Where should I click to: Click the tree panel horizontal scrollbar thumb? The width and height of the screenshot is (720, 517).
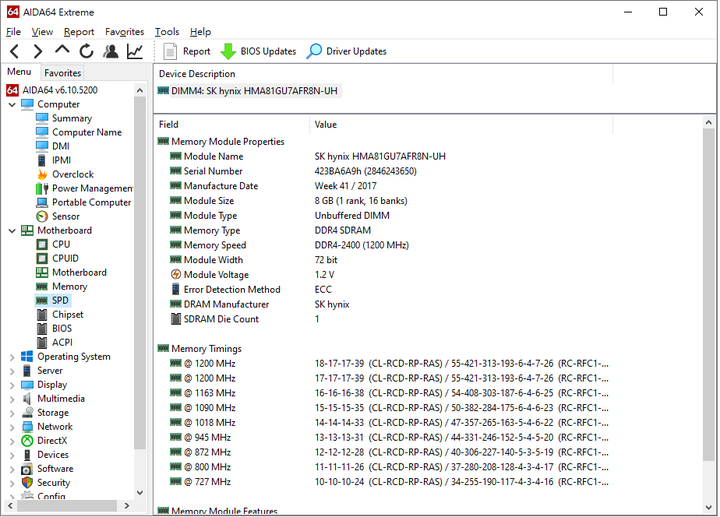click(x=67, y=506)
